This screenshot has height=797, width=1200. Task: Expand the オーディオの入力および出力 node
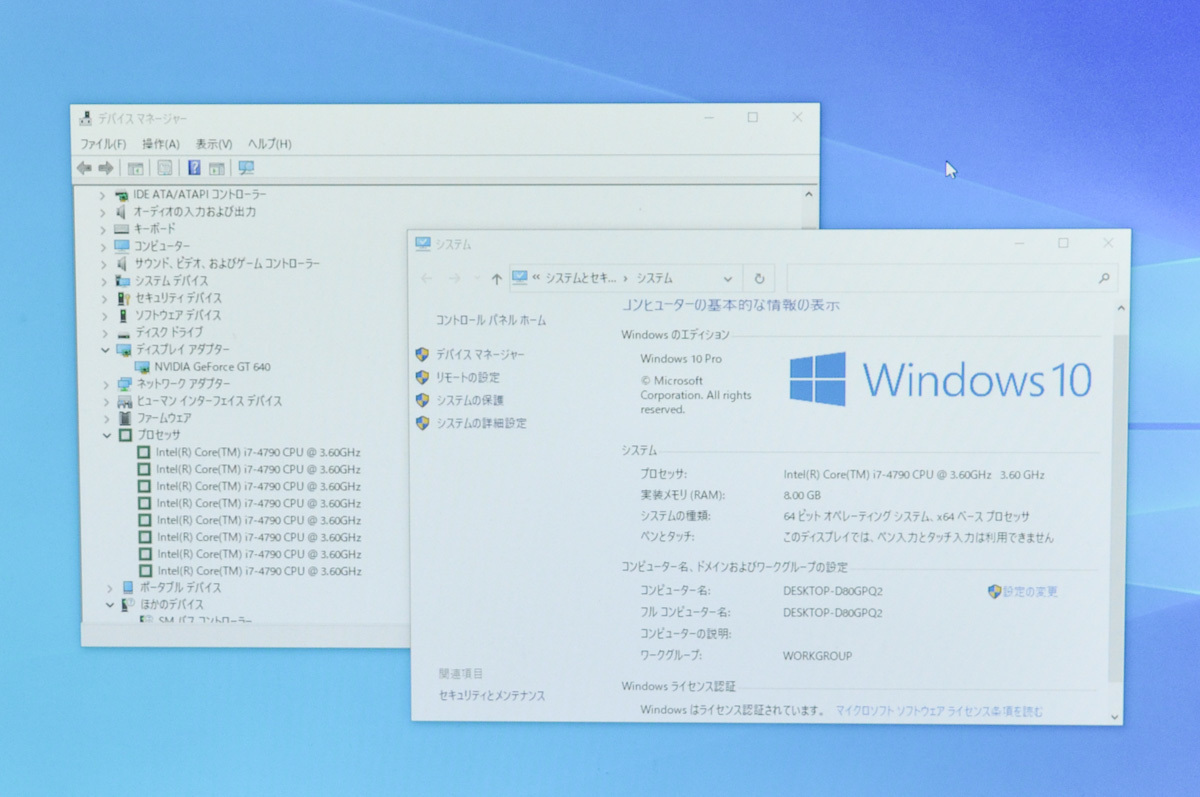click(102, 212)
